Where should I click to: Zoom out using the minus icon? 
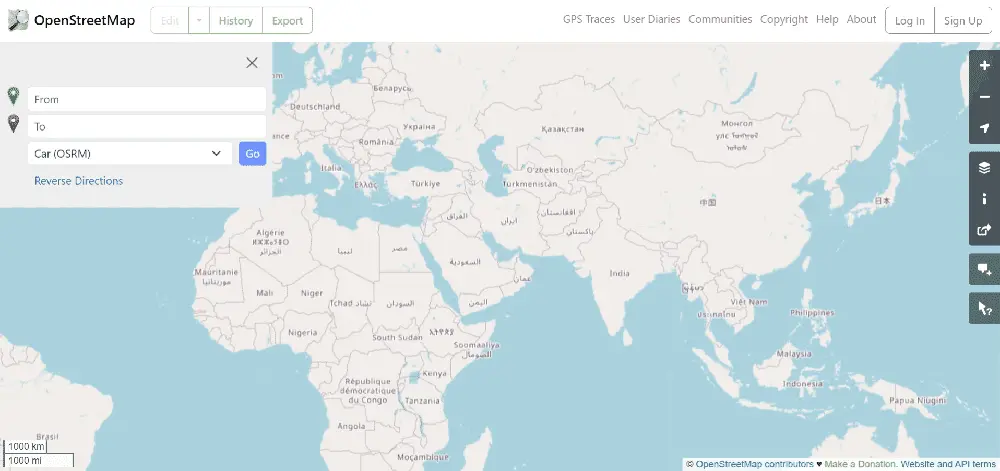coord(984,97)
